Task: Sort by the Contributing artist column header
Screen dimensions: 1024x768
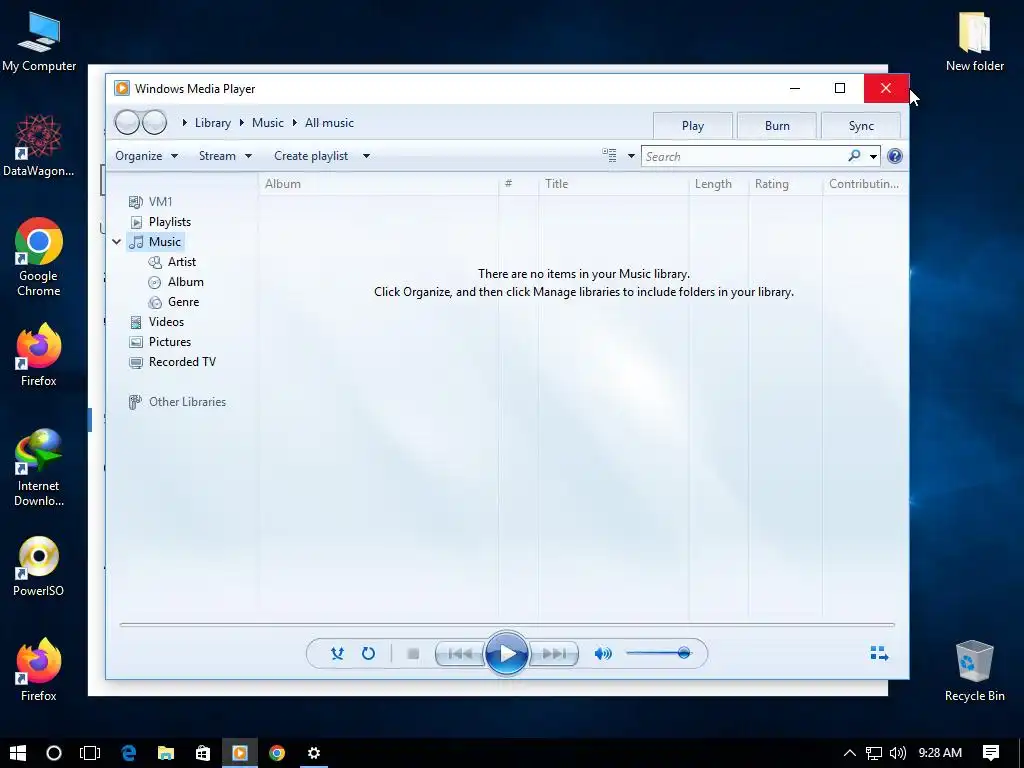Action: tap(864, 184)
